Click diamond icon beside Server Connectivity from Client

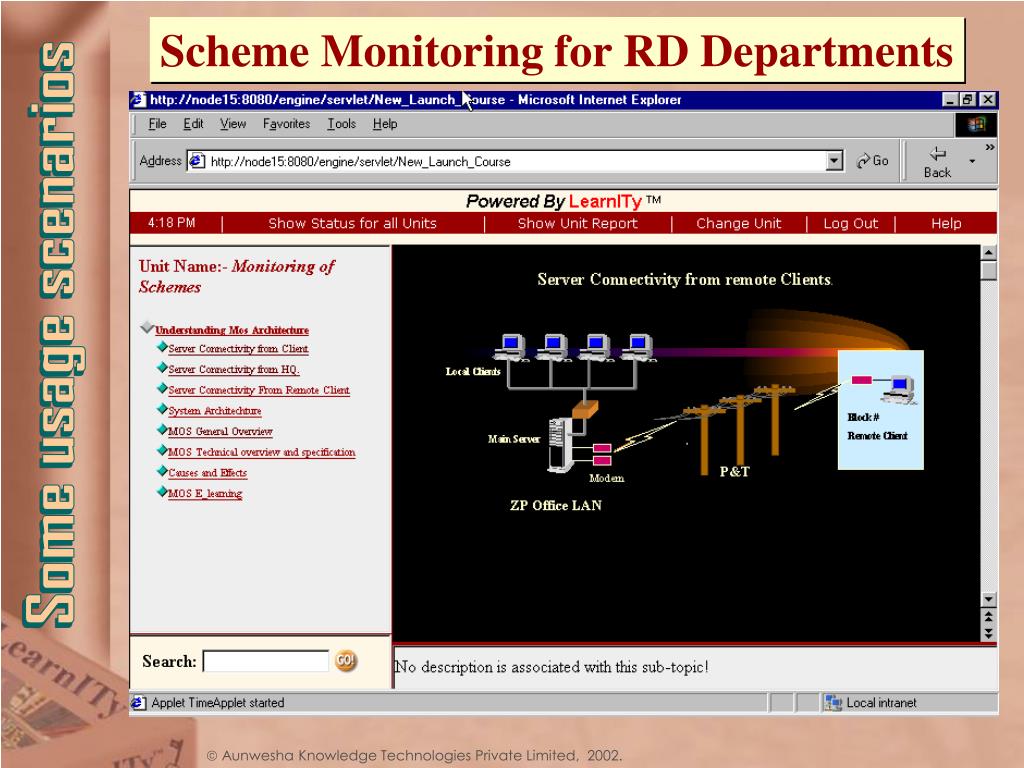(x=162, y=347)
